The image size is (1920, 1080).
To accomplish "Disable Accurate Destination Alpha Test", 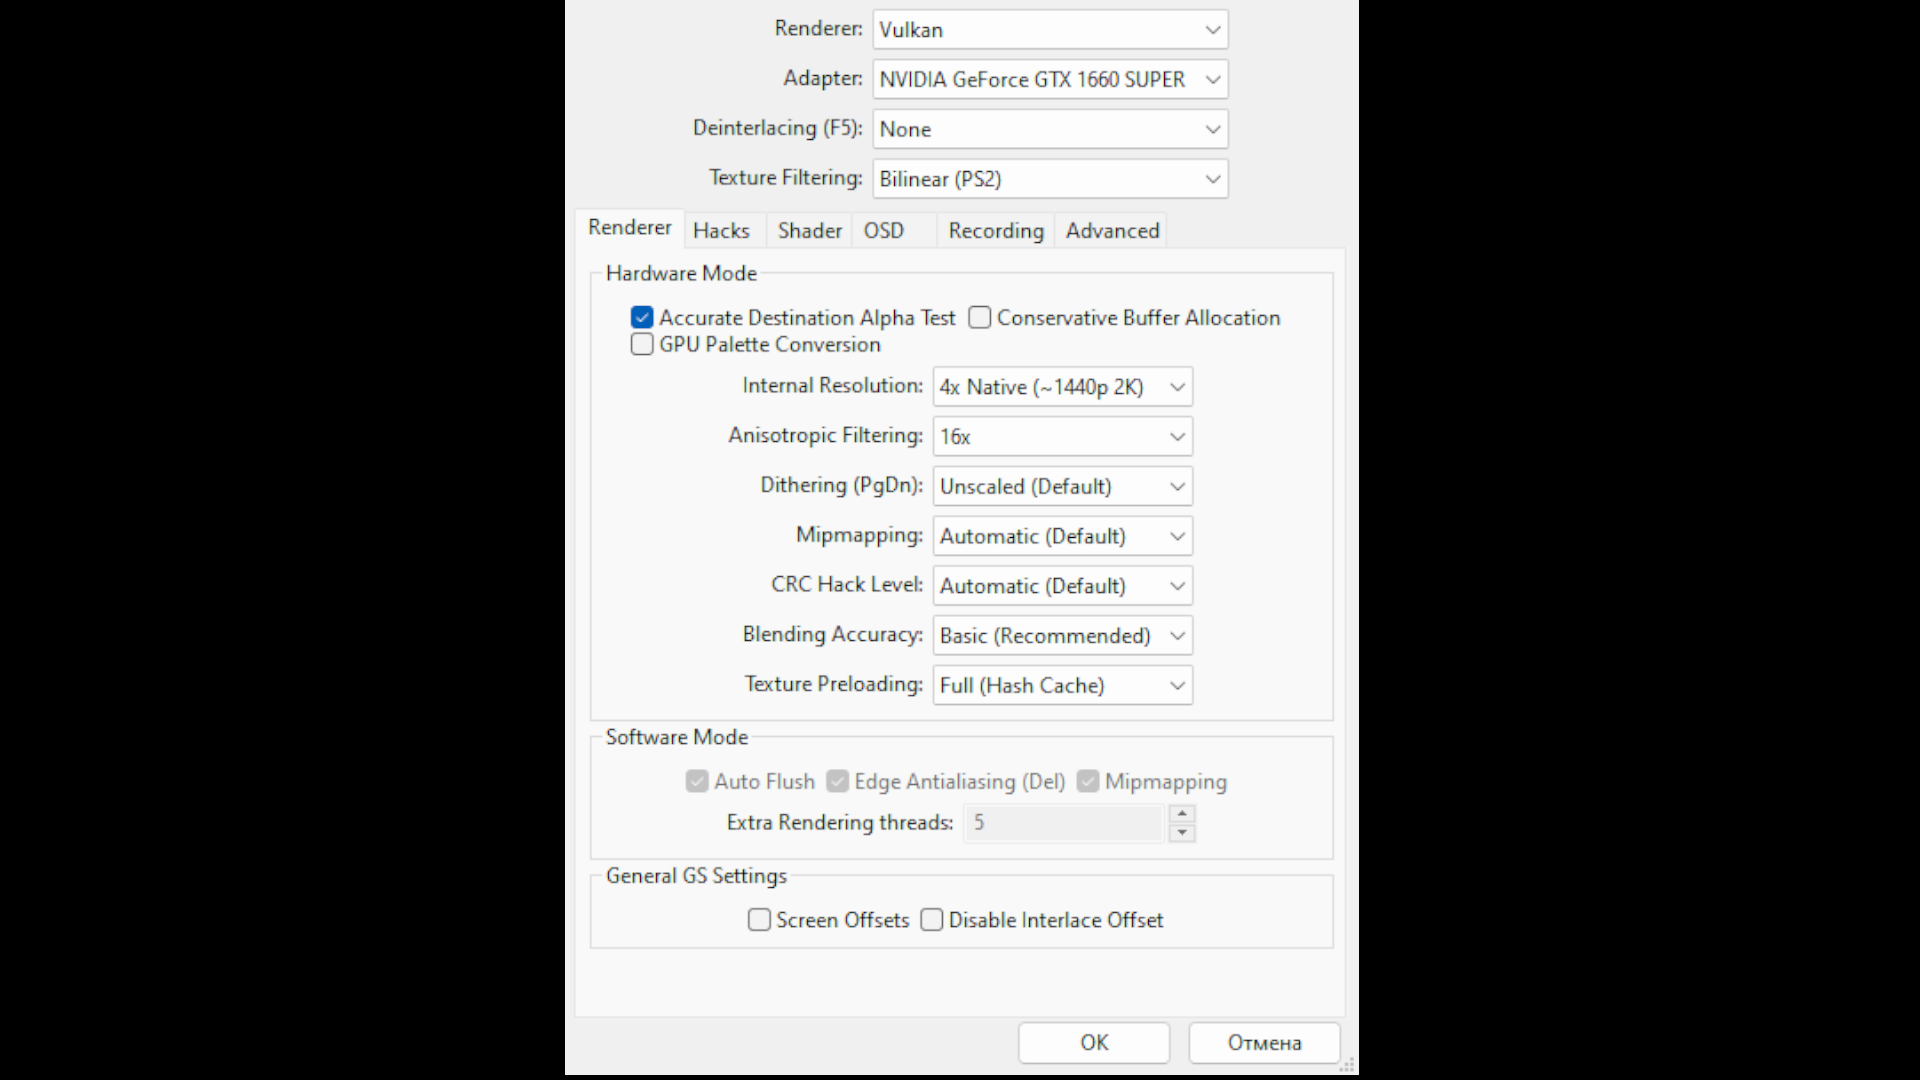I will point(642,317).
